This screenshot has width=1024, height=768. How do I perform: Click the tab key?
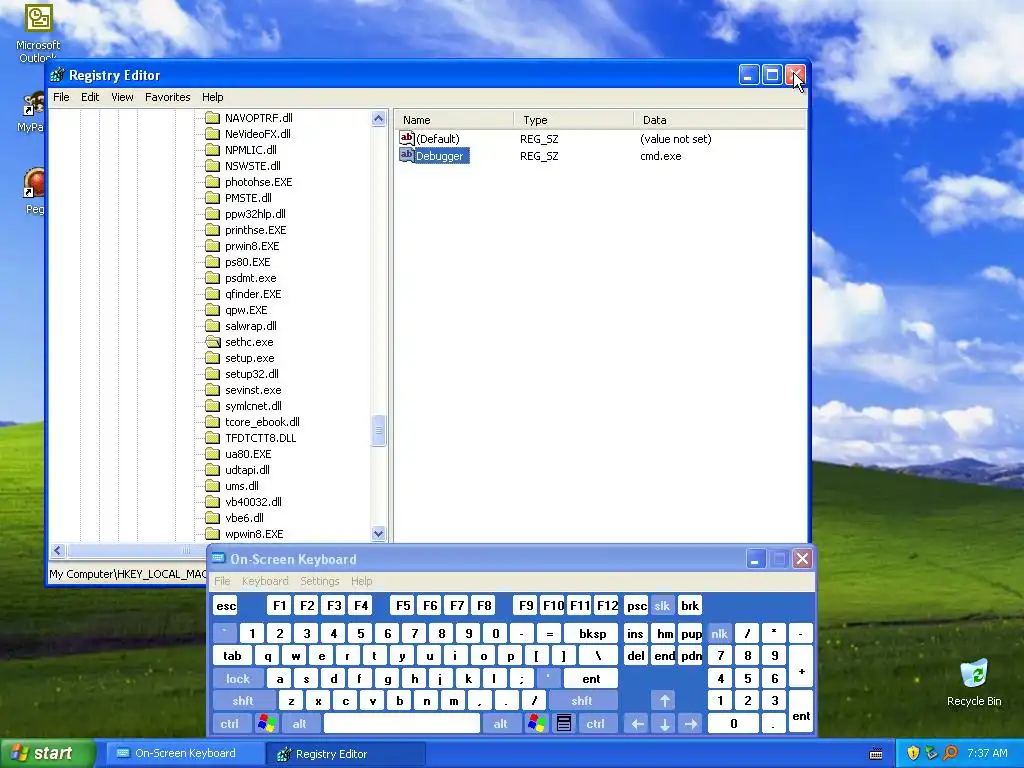tap(232, 656)
